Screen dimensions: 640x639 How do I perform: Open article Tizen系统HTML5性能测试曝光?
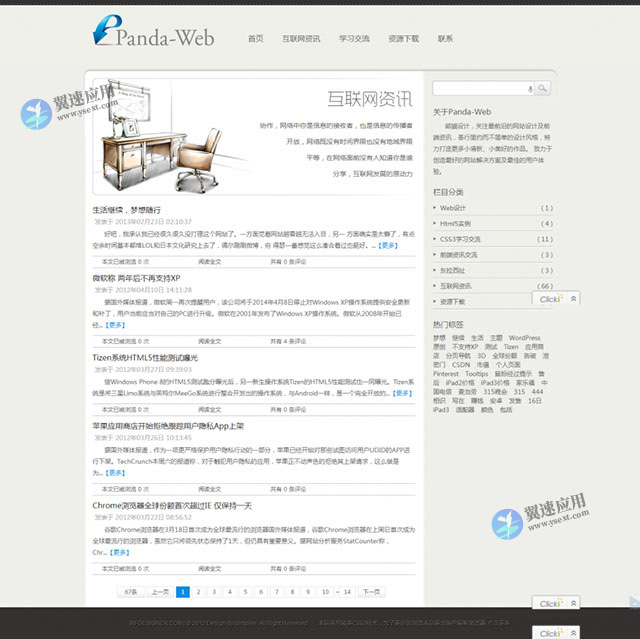coord(145,357)
